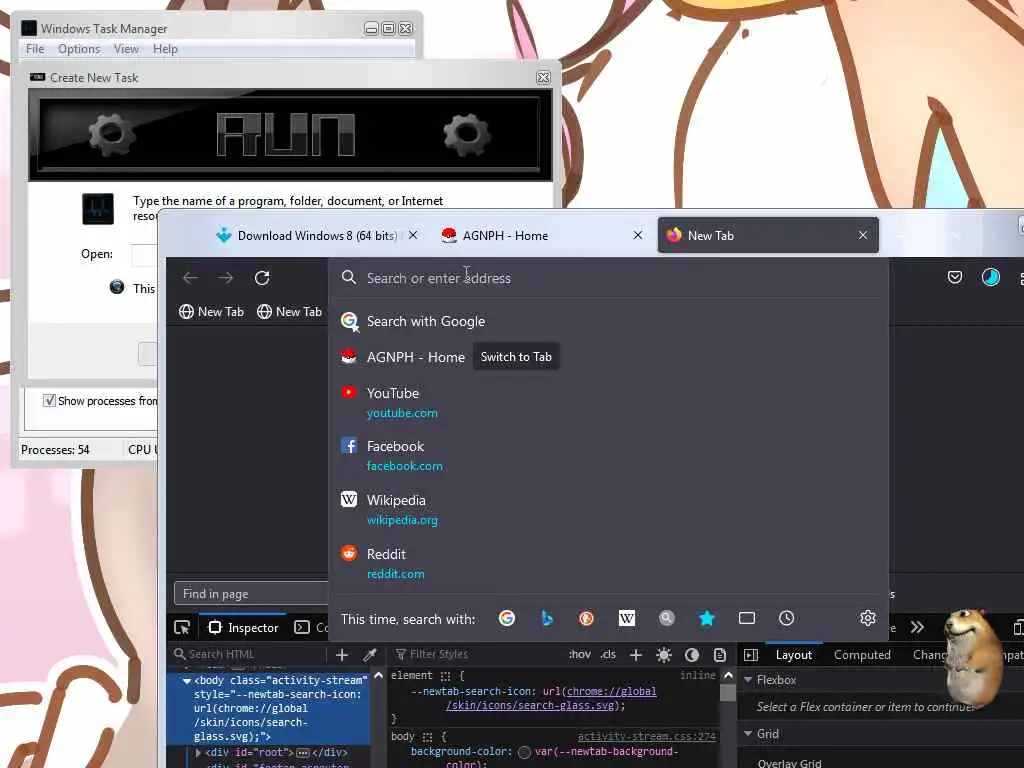
Task: Search this time with Google icon
Action: (x=507, y=618)
